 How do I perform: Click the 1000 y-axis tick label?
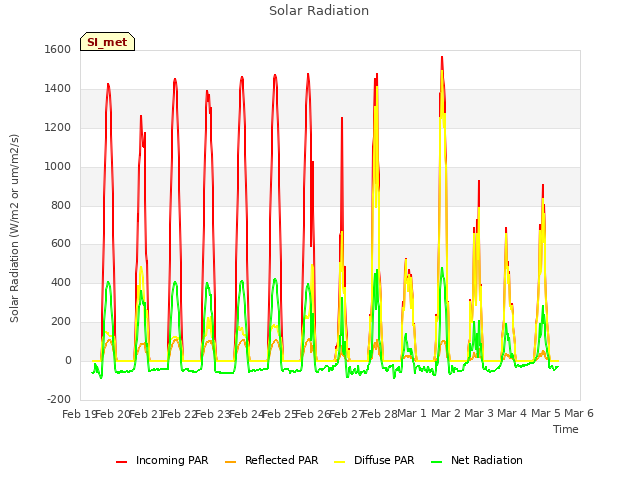tap(58, 167)
